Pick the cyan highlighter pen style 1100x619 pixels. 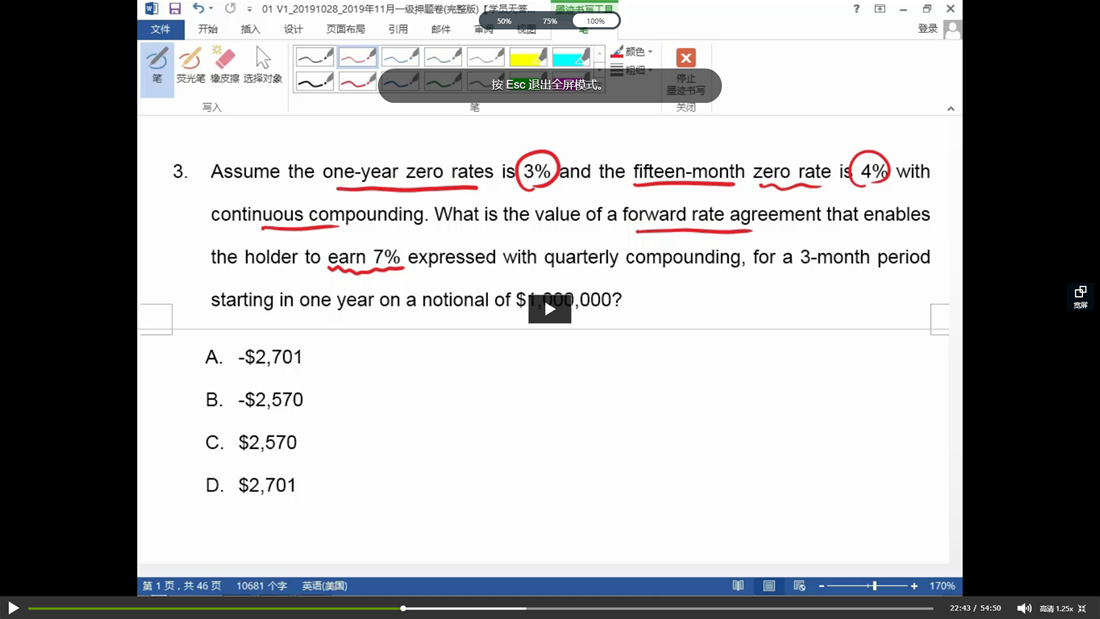tap(571, 57)
